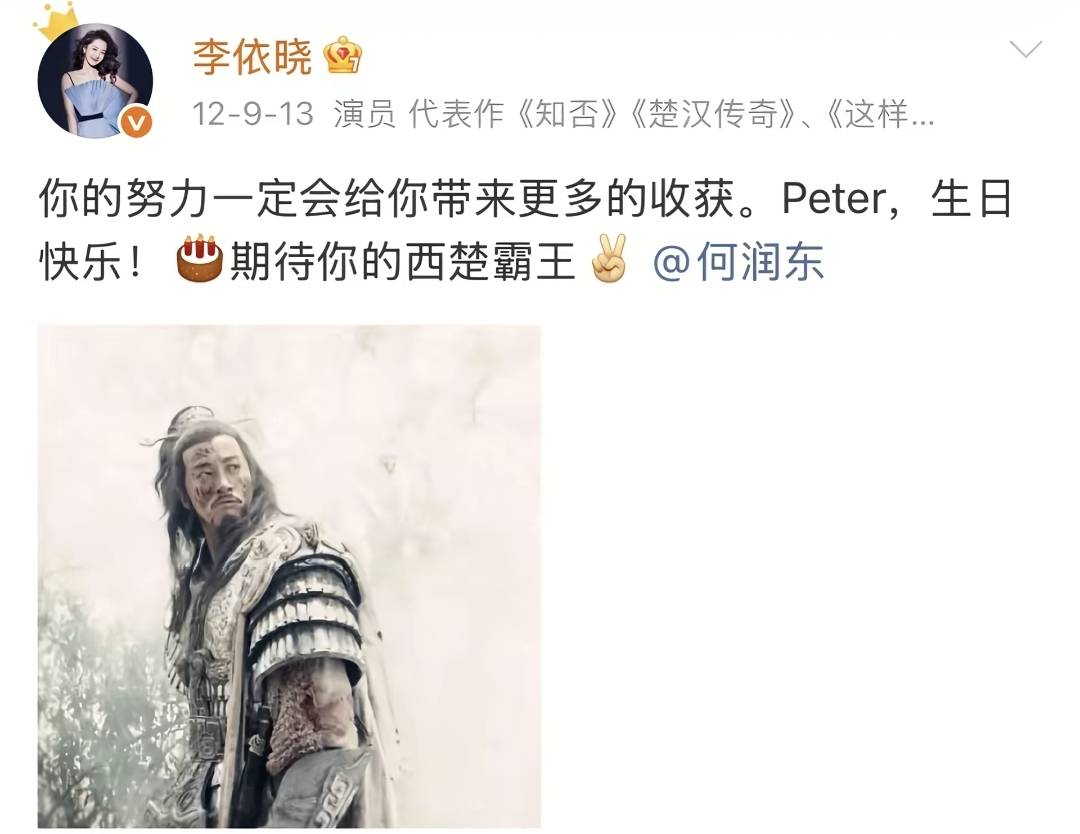Click the membership crown icon beside username
1080x834 pixels.
[342, 56]
